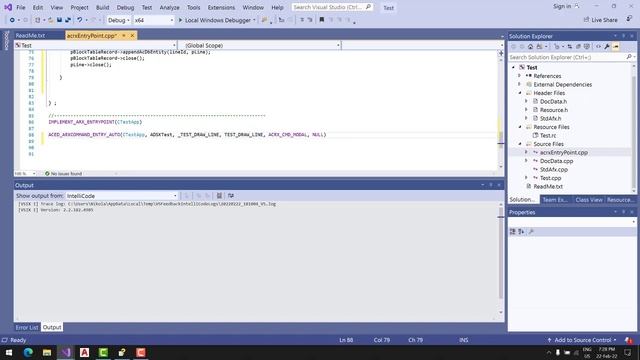Switch to the Class View tab

(x=589, y=200)
